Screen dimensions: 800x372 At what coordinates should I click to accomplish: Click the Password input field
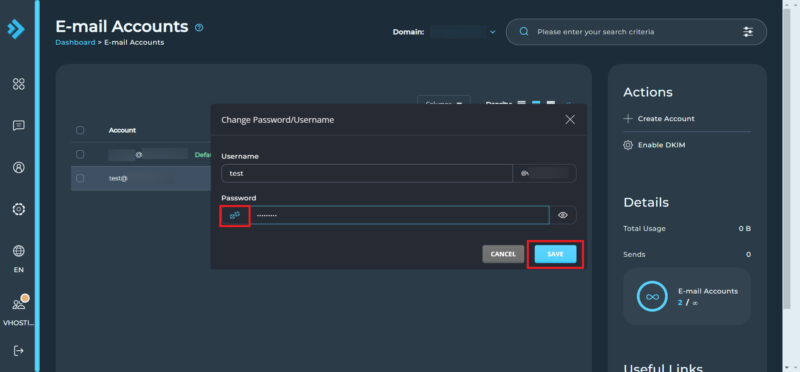click(399, 215)
